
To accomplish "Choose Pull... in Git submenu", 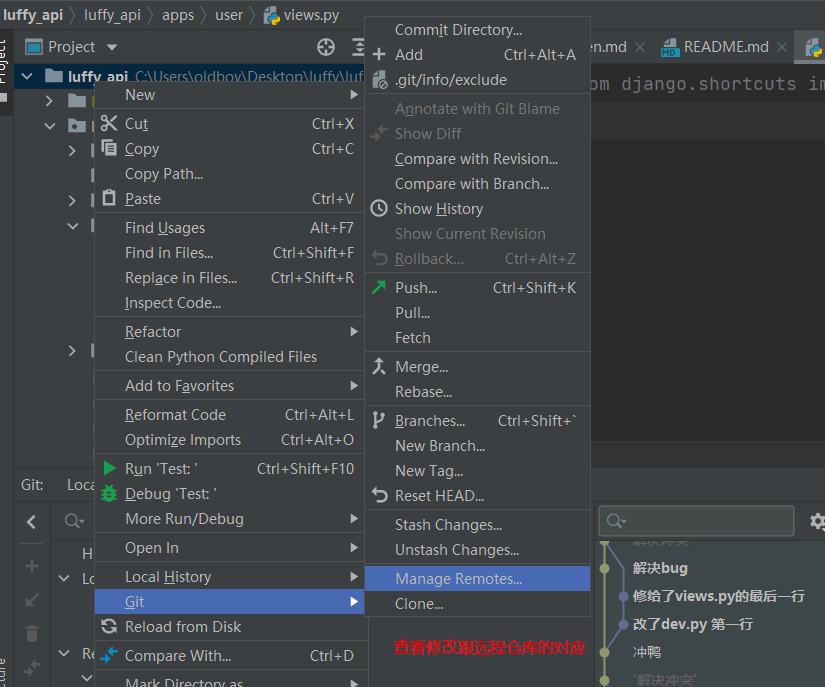I will (477, 312).
